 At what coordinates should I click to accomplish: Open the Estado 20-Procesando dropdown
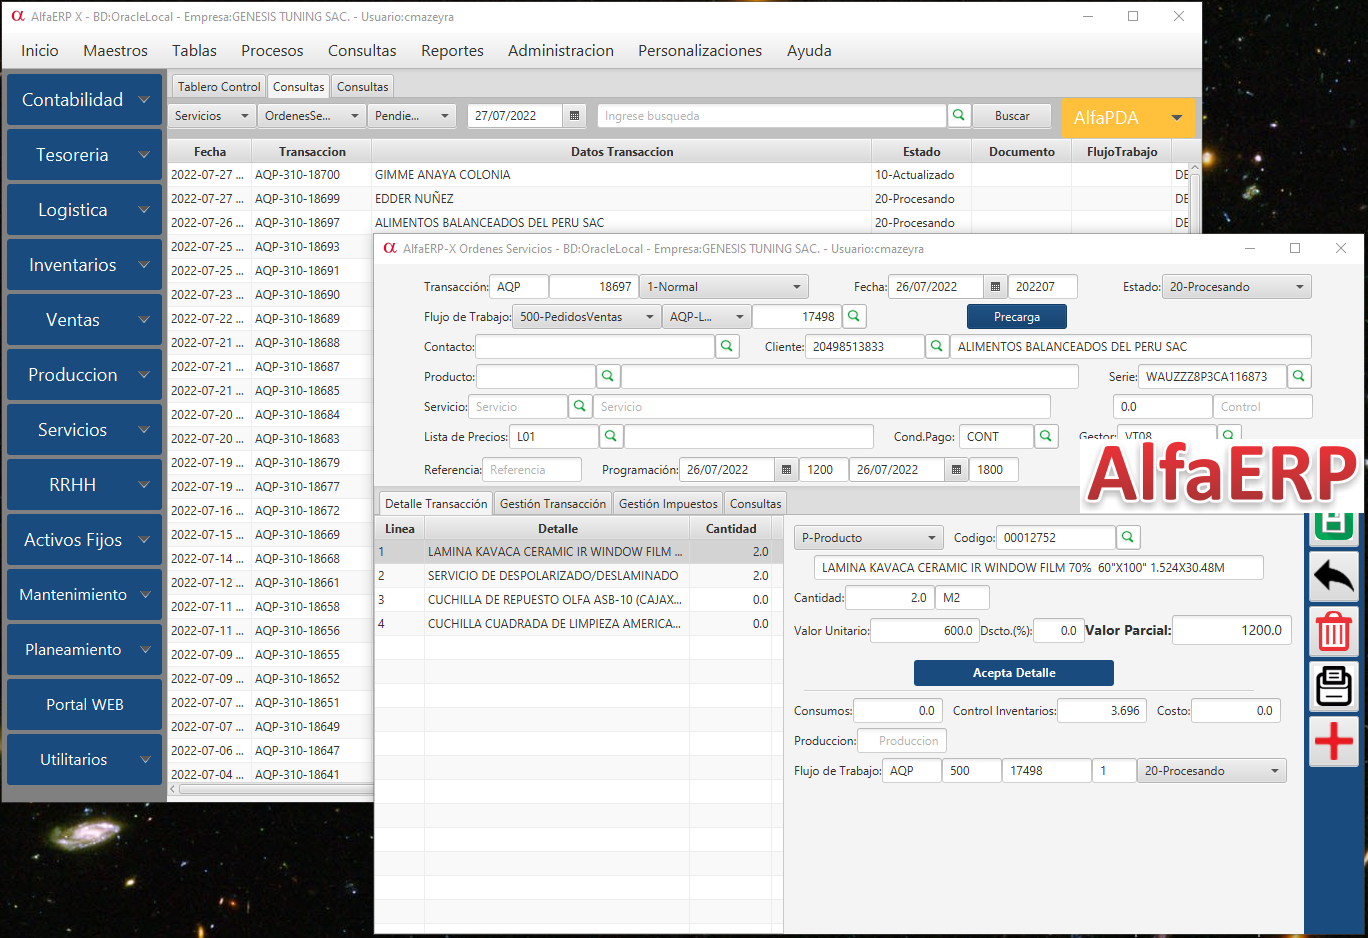coord(1237,287)
